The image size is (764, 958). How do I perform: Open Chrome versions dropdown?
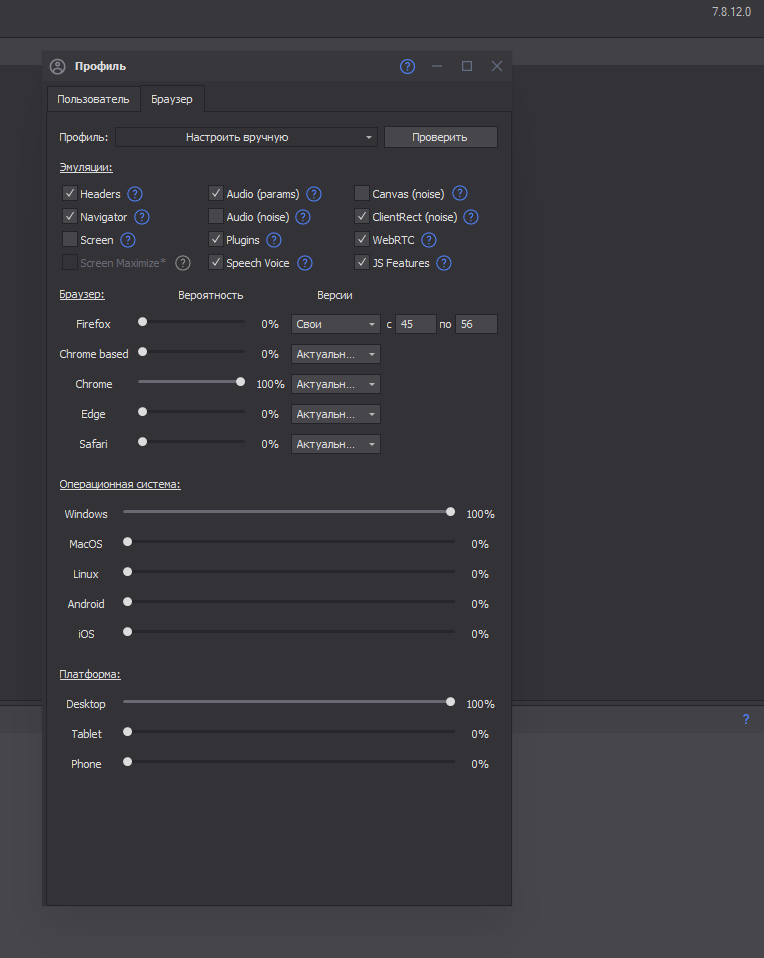click(335, 384)
